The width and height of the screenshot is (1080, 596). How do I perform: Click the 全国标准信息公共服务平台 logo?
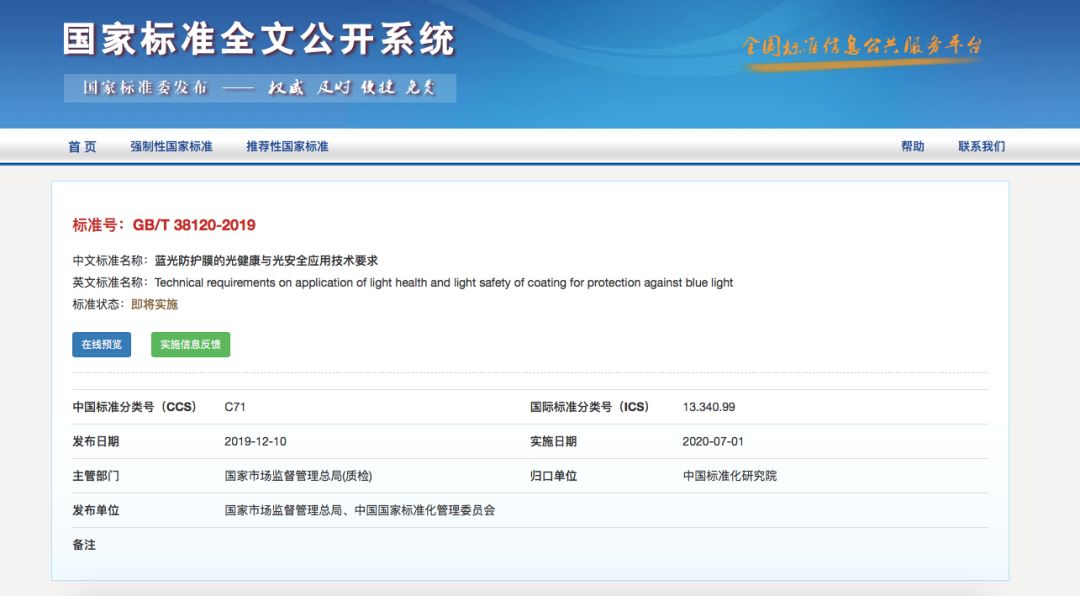(x=862, y=48)
